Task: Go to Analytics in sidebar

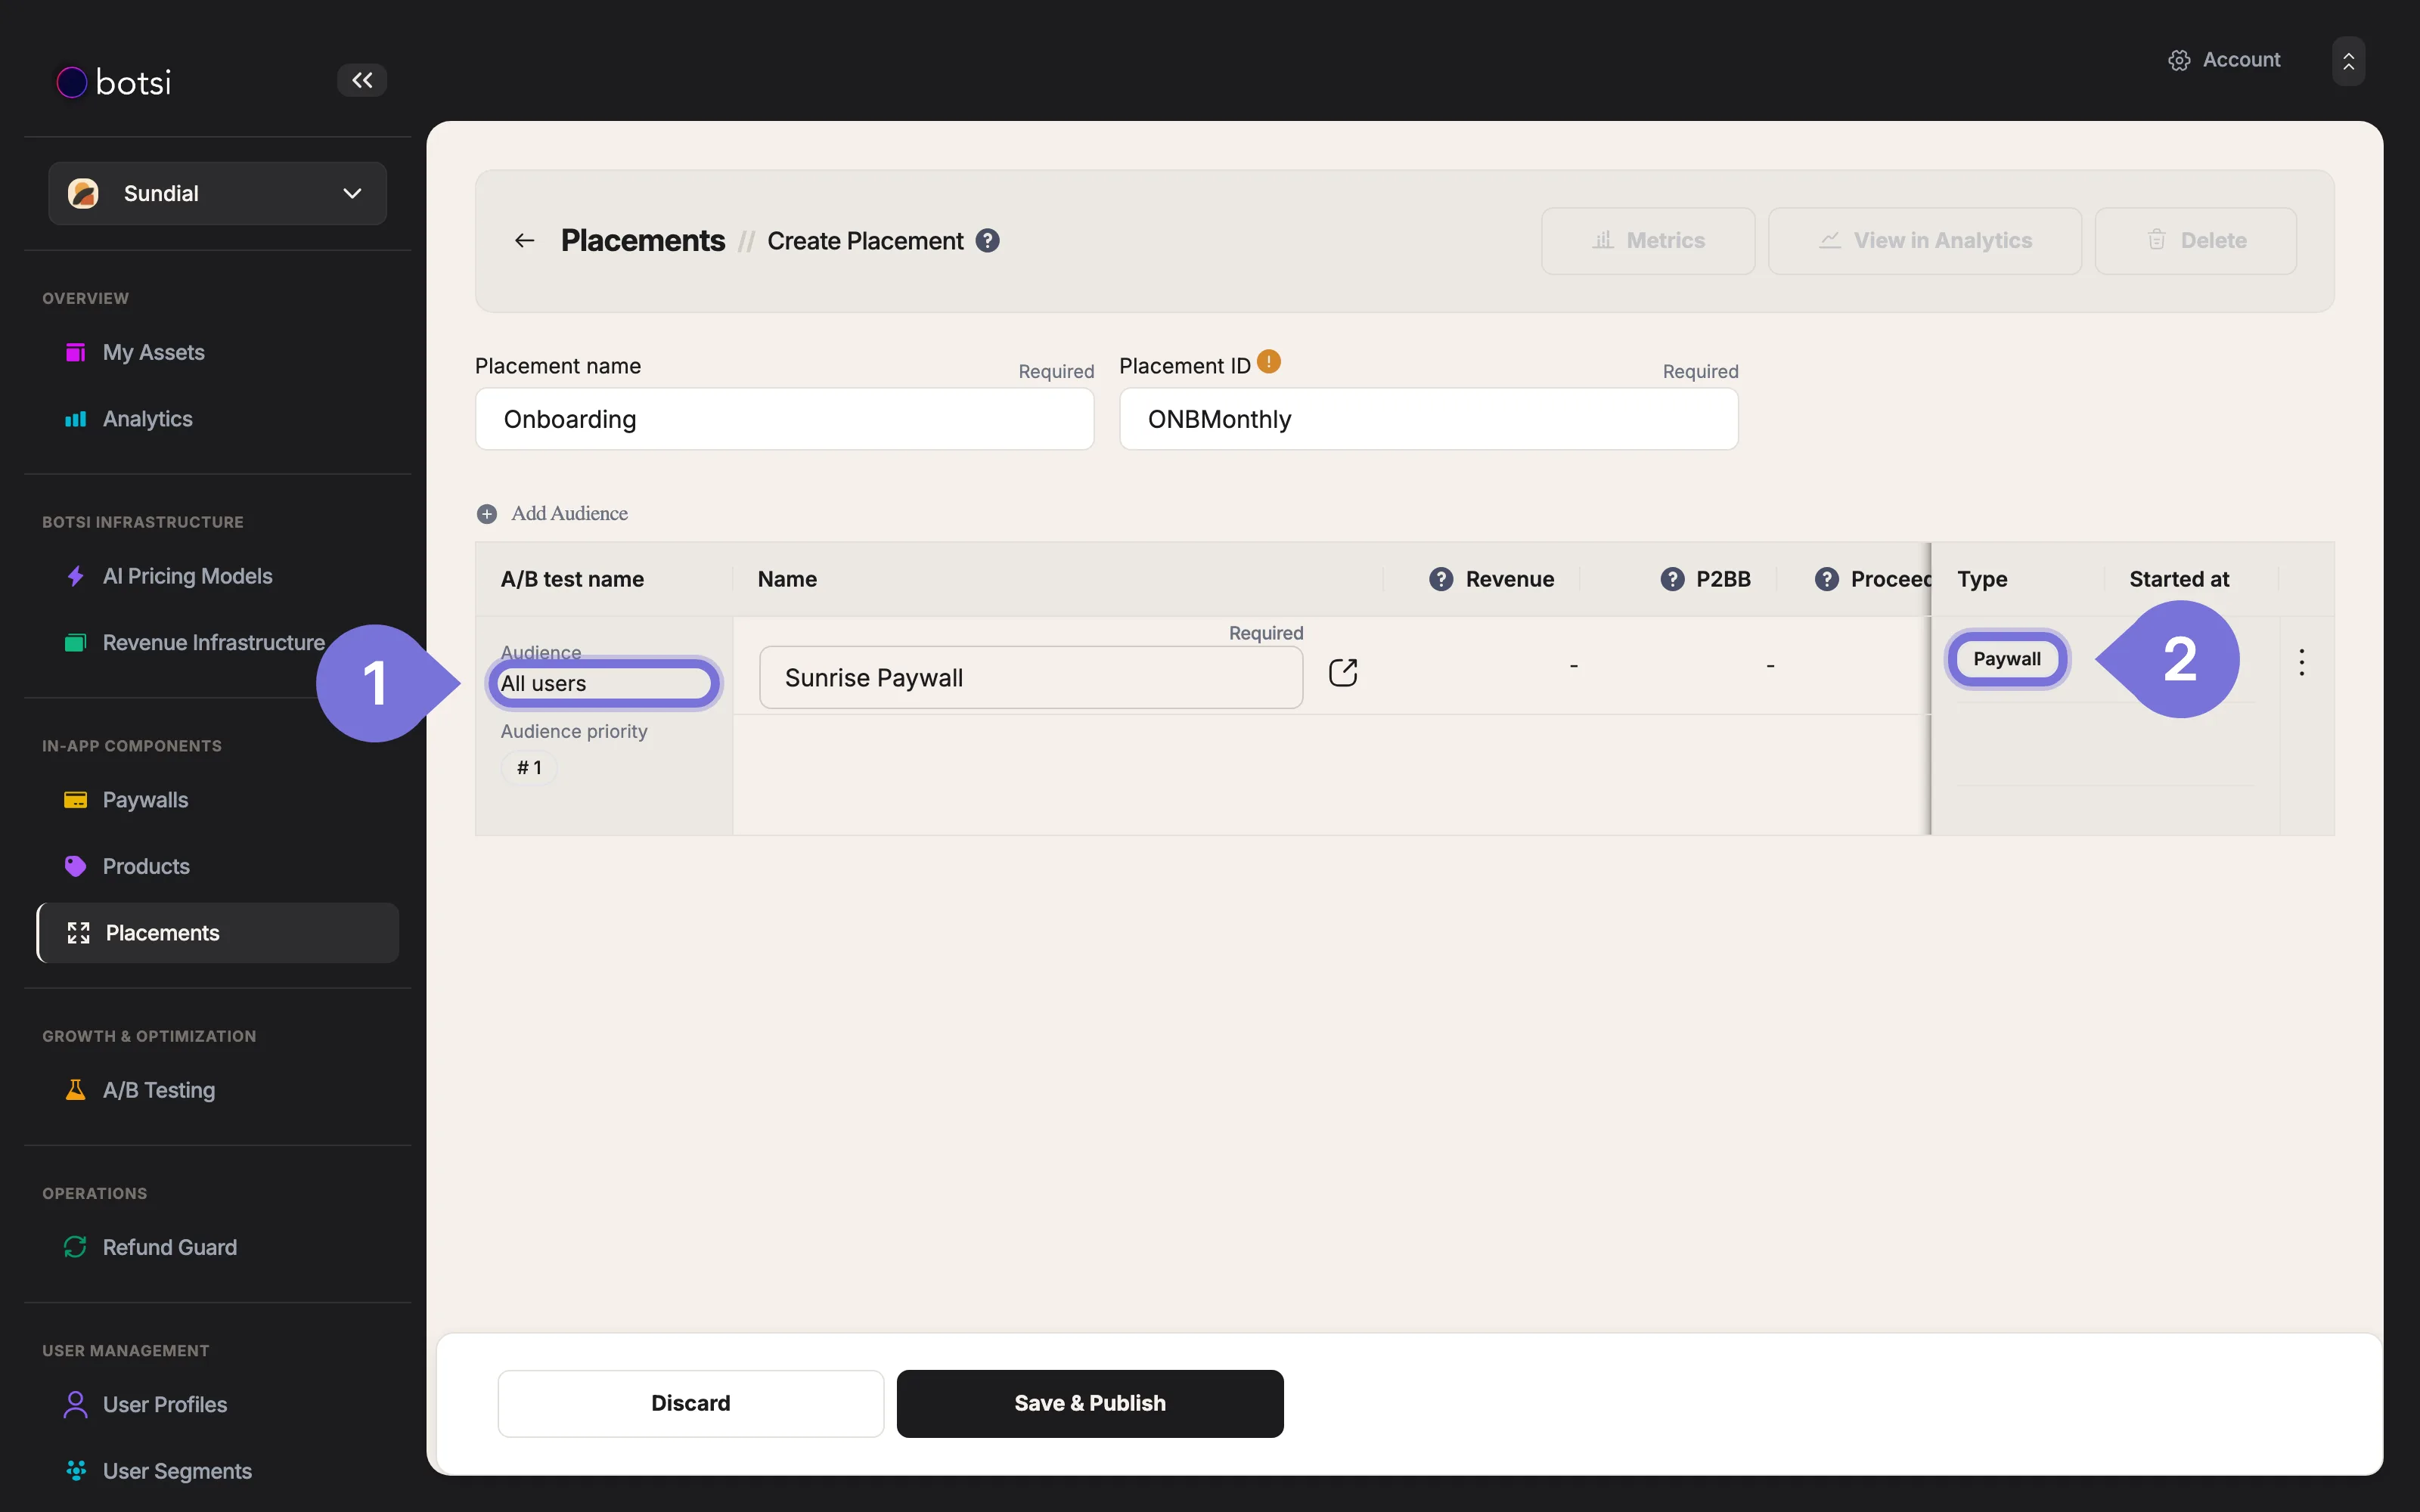Action: pyautogui.click(x=147, y=419)
